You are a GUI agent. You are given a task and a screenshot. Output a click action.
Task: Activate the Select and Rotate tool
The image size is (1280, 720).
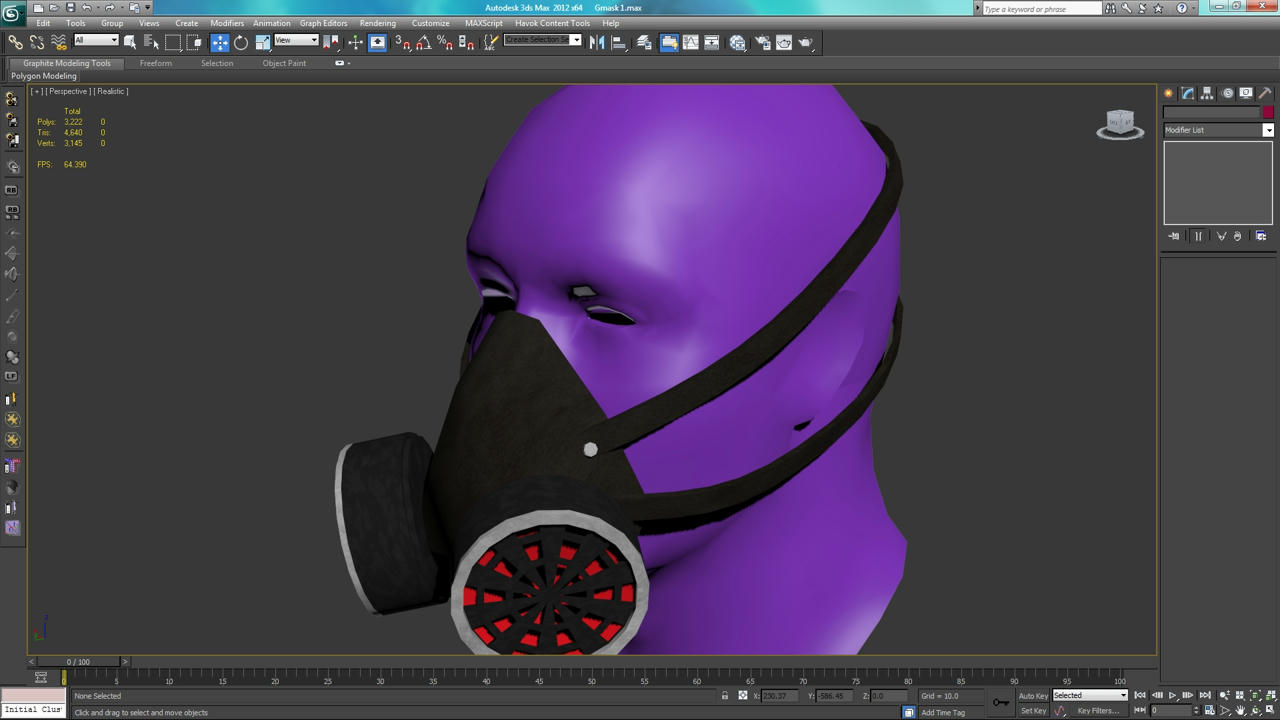pyautogui.click(x=241, y=42)
